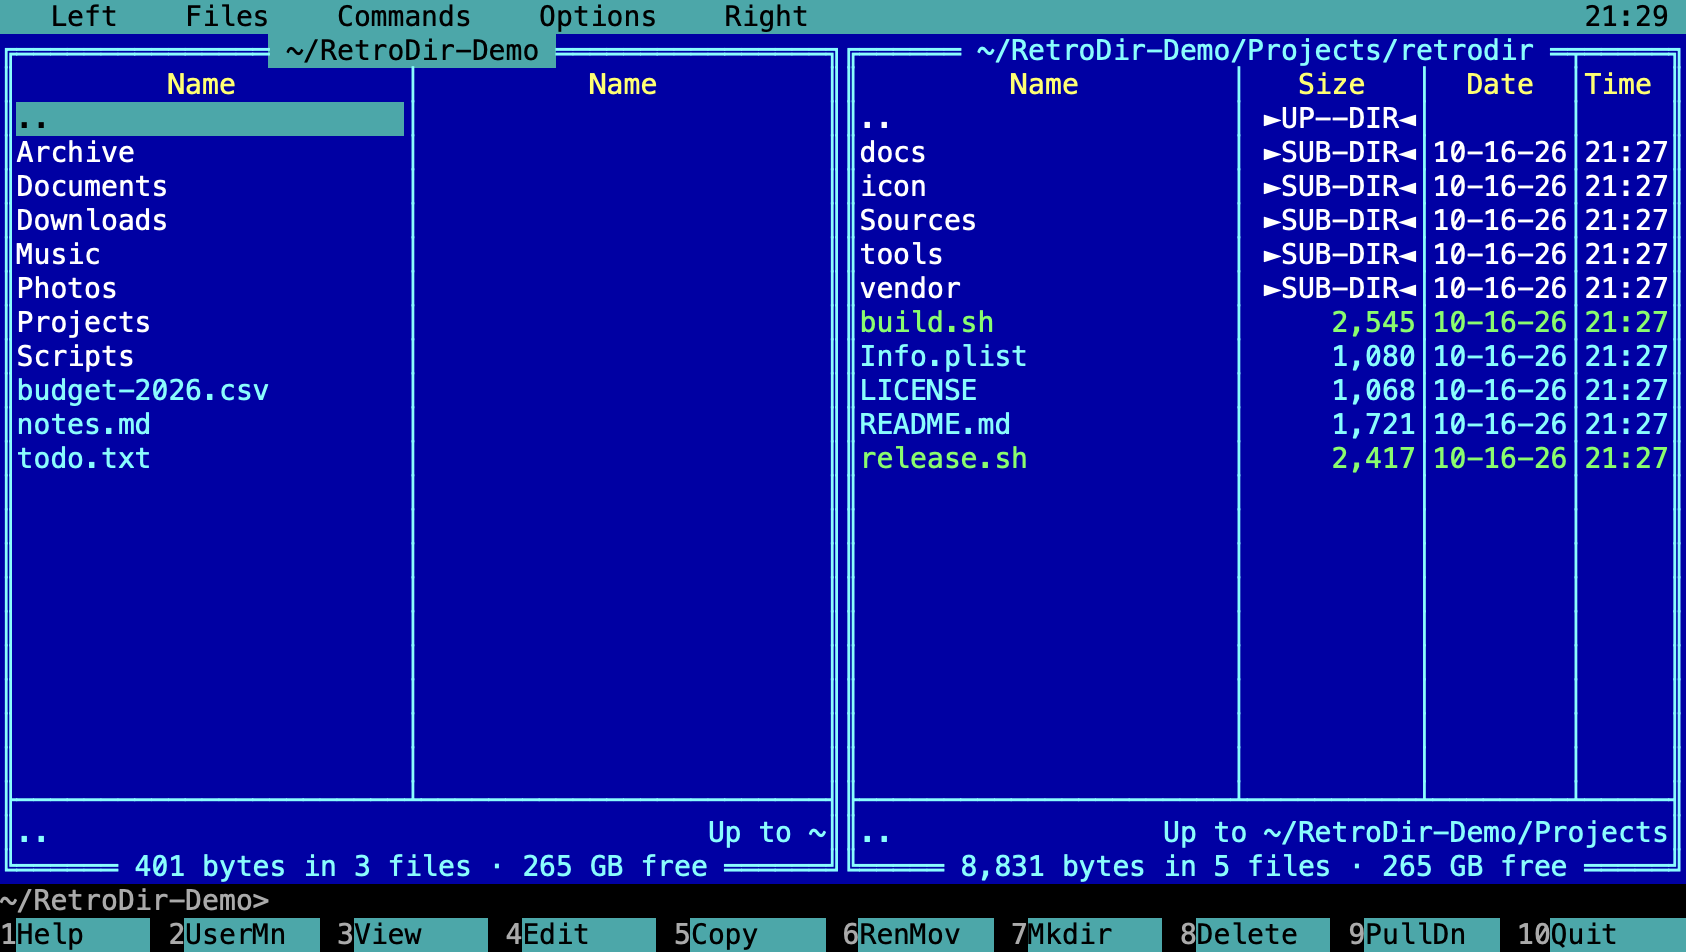Click the 9PullDn function key
The width and height of the screenshot is (1686, 952).
1424,934
